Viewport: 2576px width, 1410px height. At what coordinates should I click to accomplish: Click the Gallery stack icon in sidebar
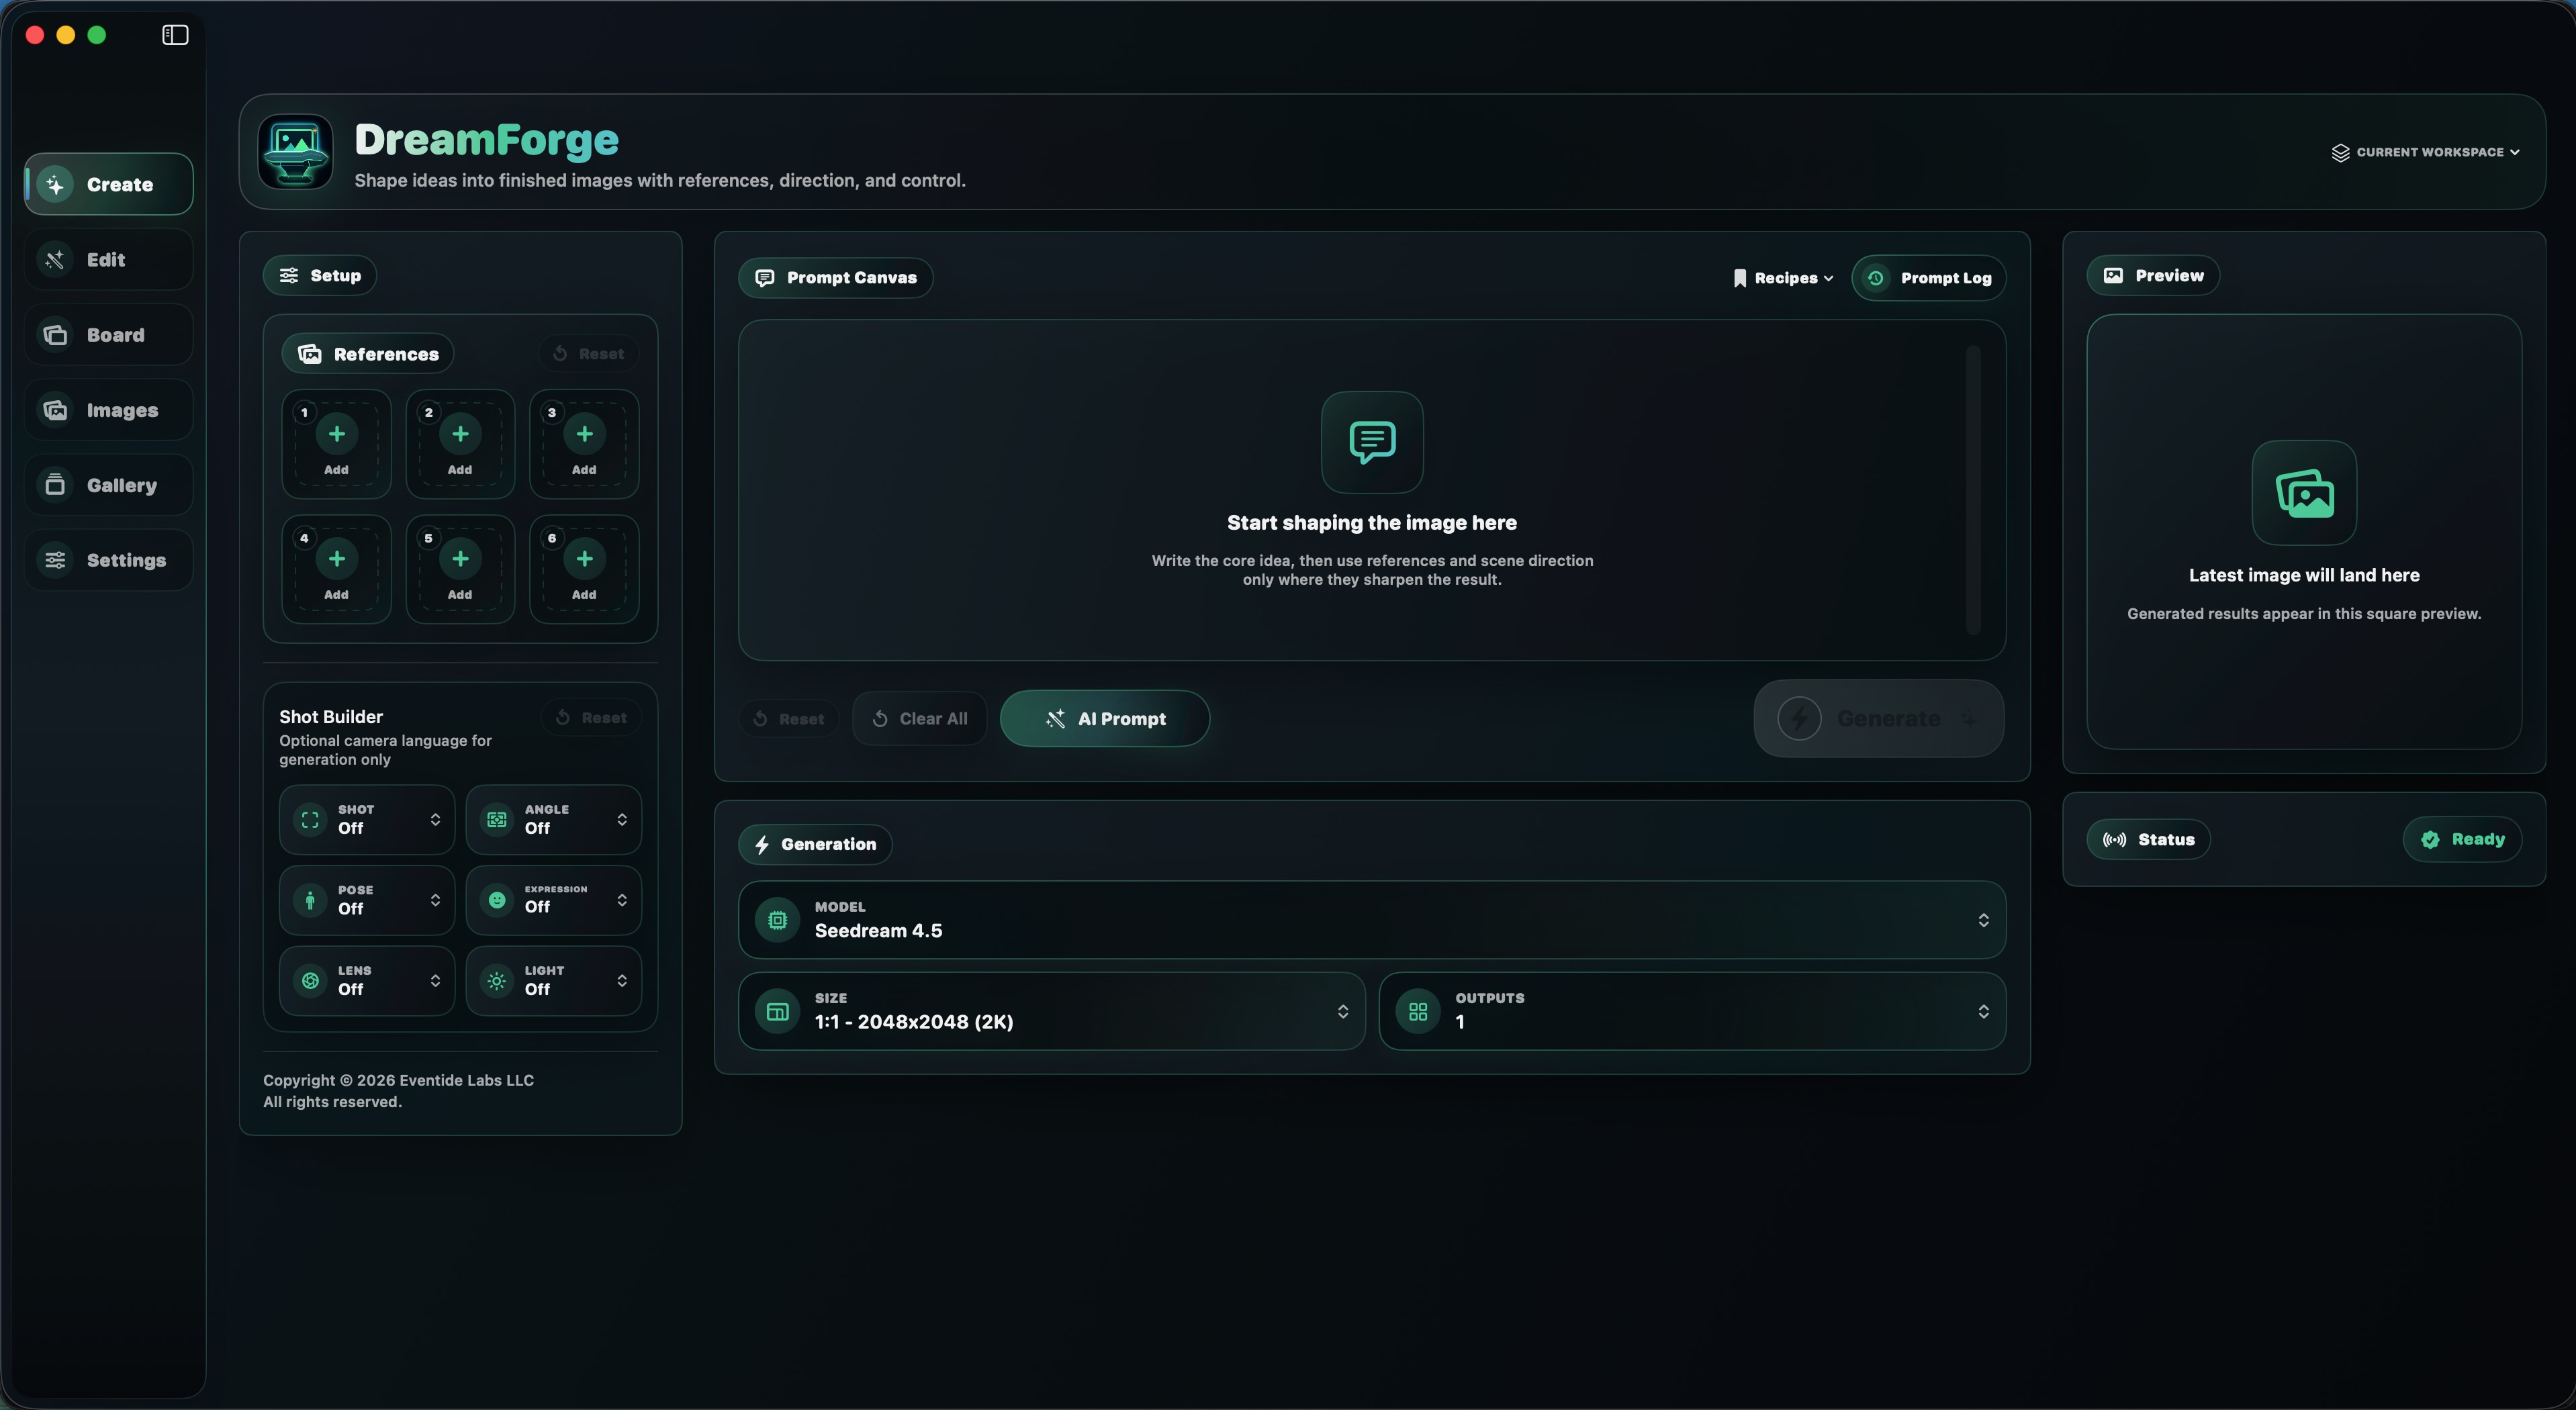click(x=55, y=485)
